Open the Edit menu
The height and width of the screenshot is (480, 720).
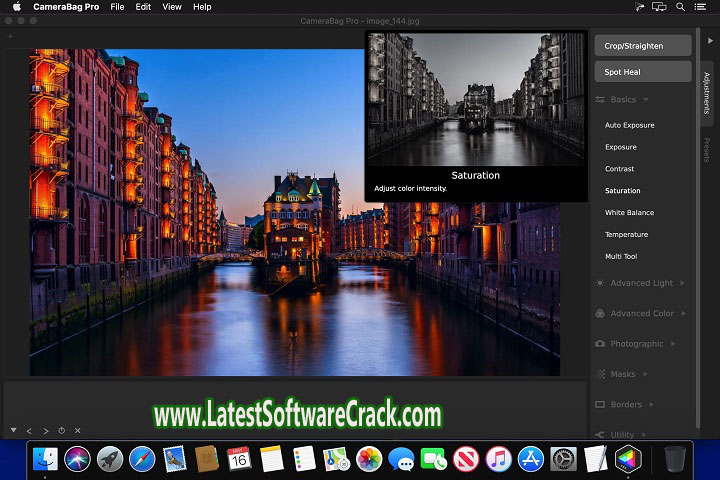click(x=143, y=7)
